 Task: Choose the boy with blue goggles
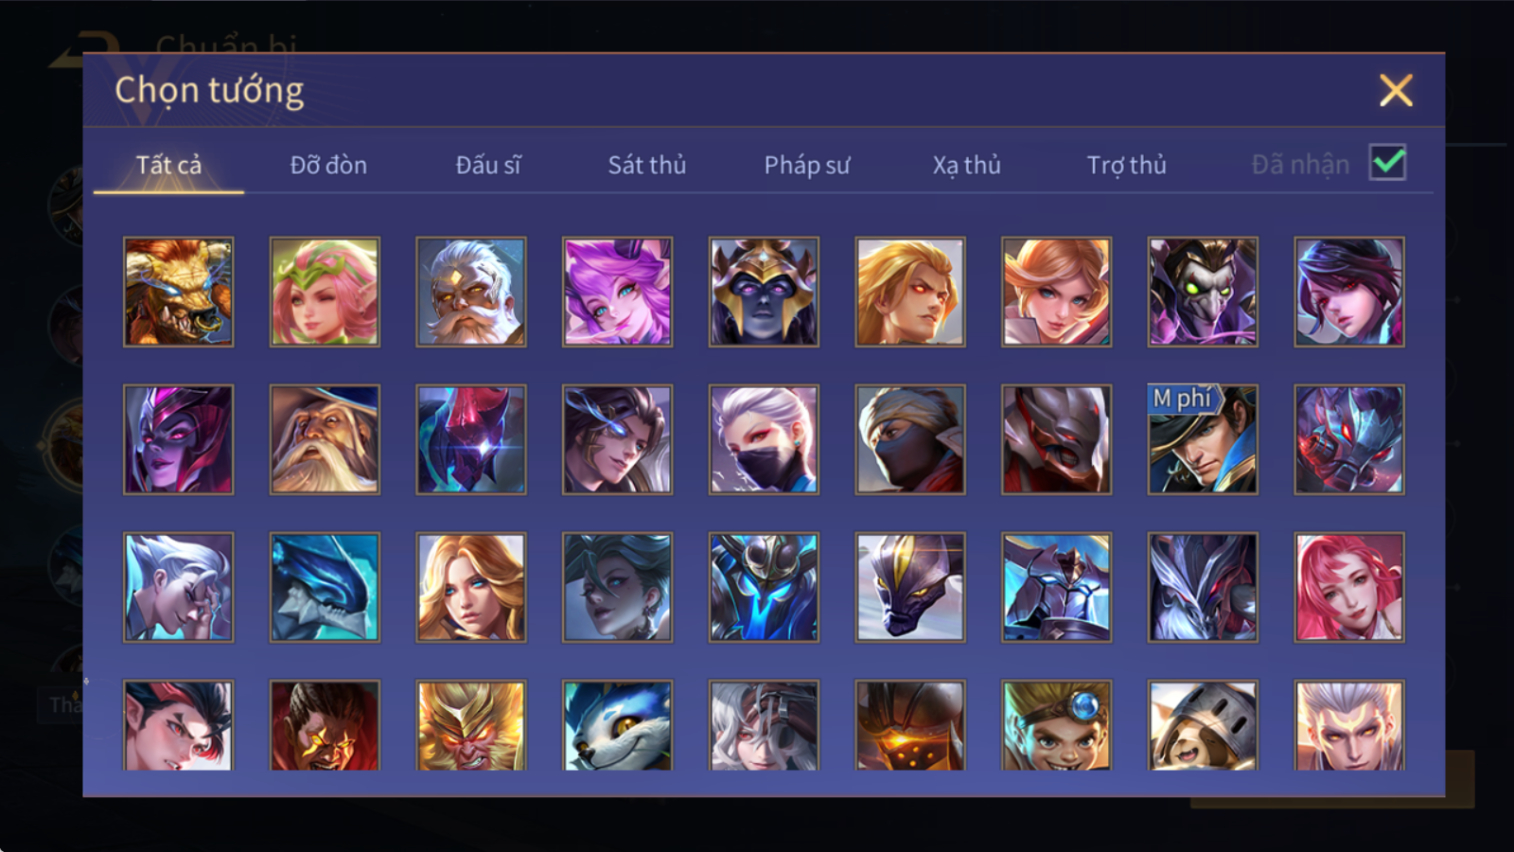pyautogui.click(x=1056, y=726)
